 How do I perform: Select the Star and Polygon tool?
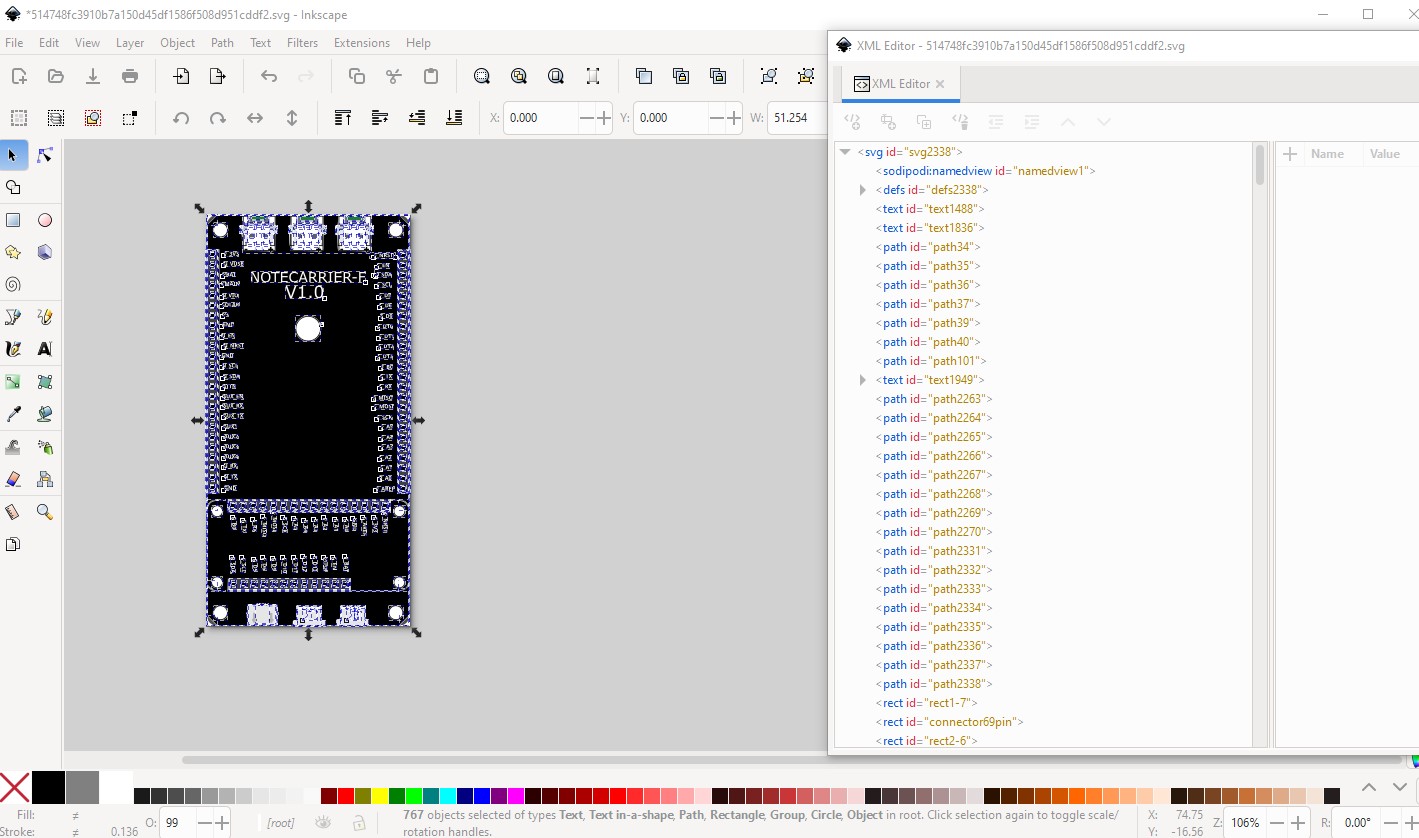pos(13,252)
